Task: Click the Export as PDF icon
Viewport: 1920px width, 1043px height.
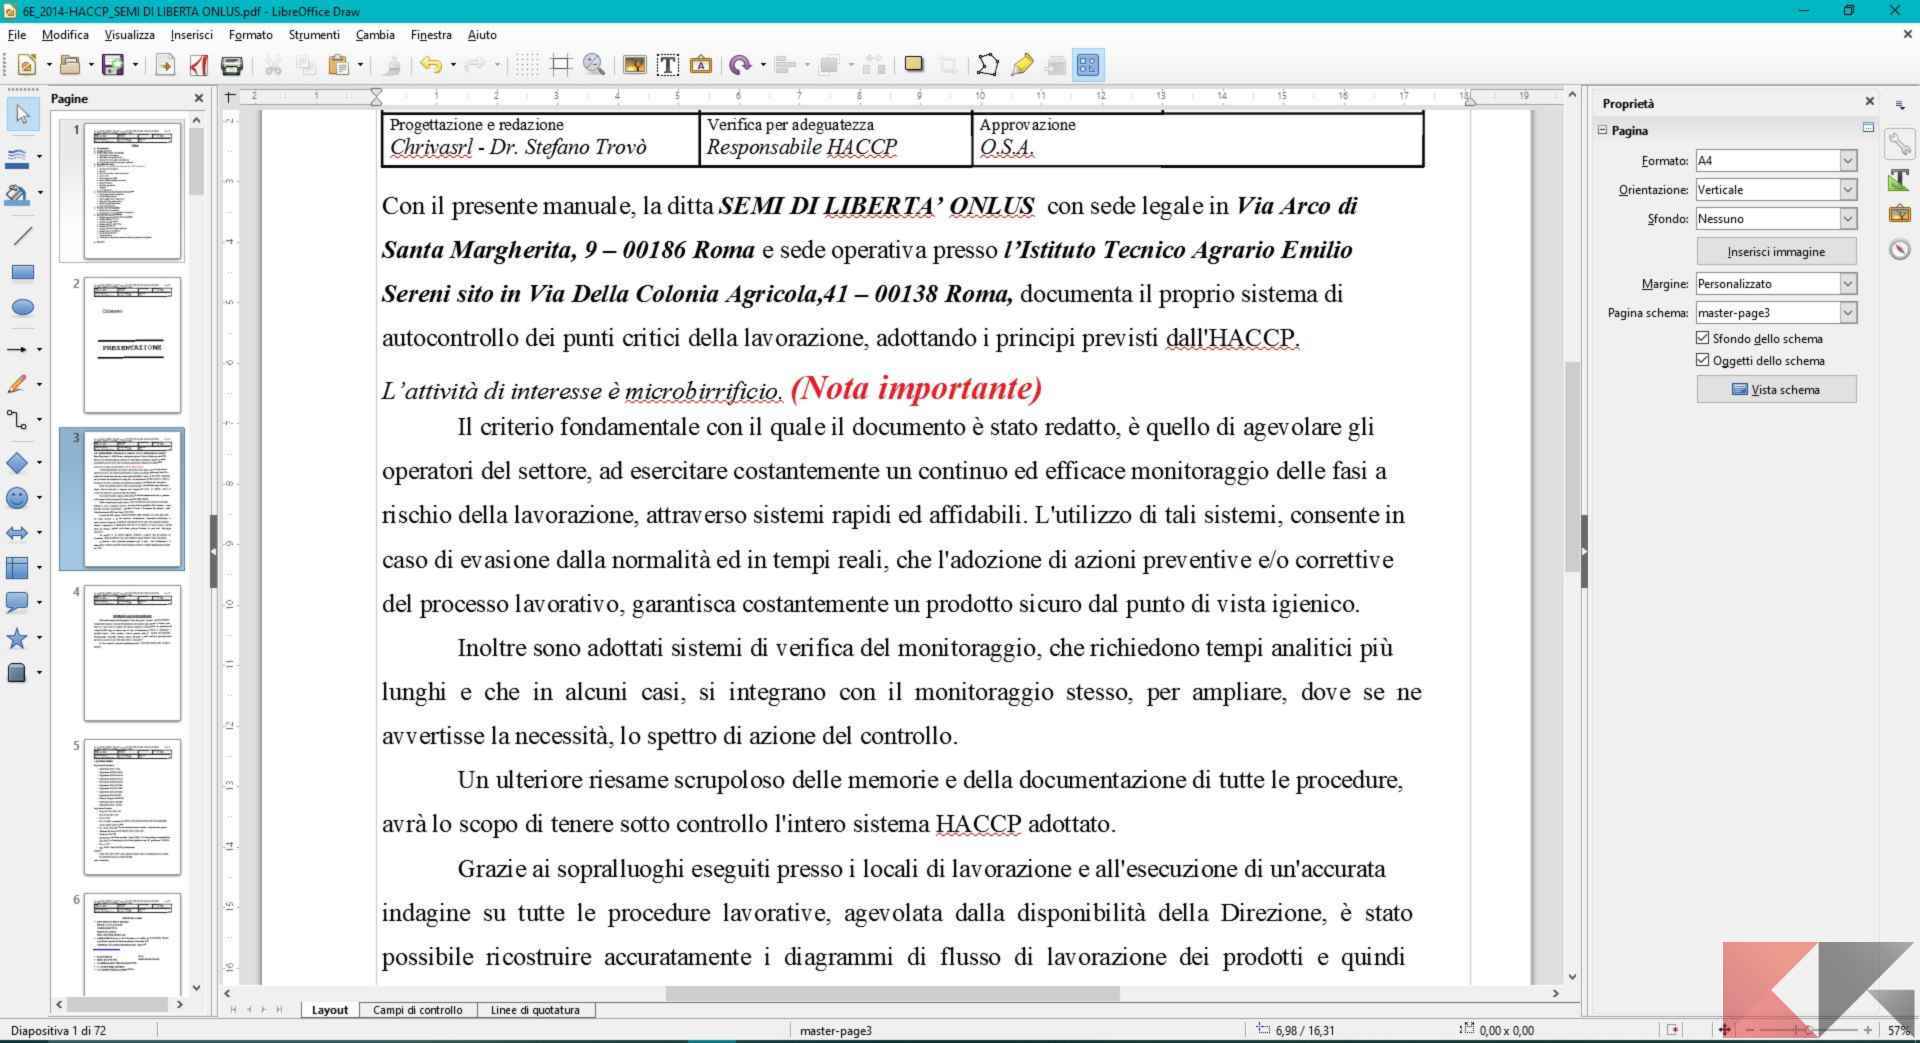Action: coord(199,65)
